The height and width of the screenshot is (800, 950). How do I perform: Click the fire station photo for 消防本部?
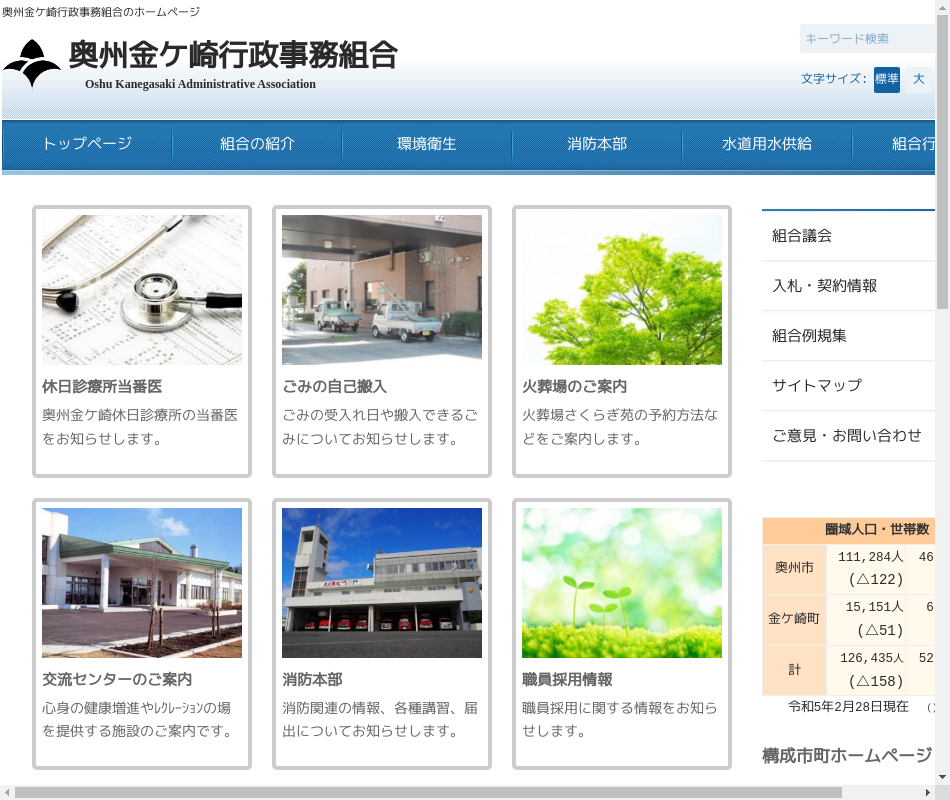click(382, 582)
